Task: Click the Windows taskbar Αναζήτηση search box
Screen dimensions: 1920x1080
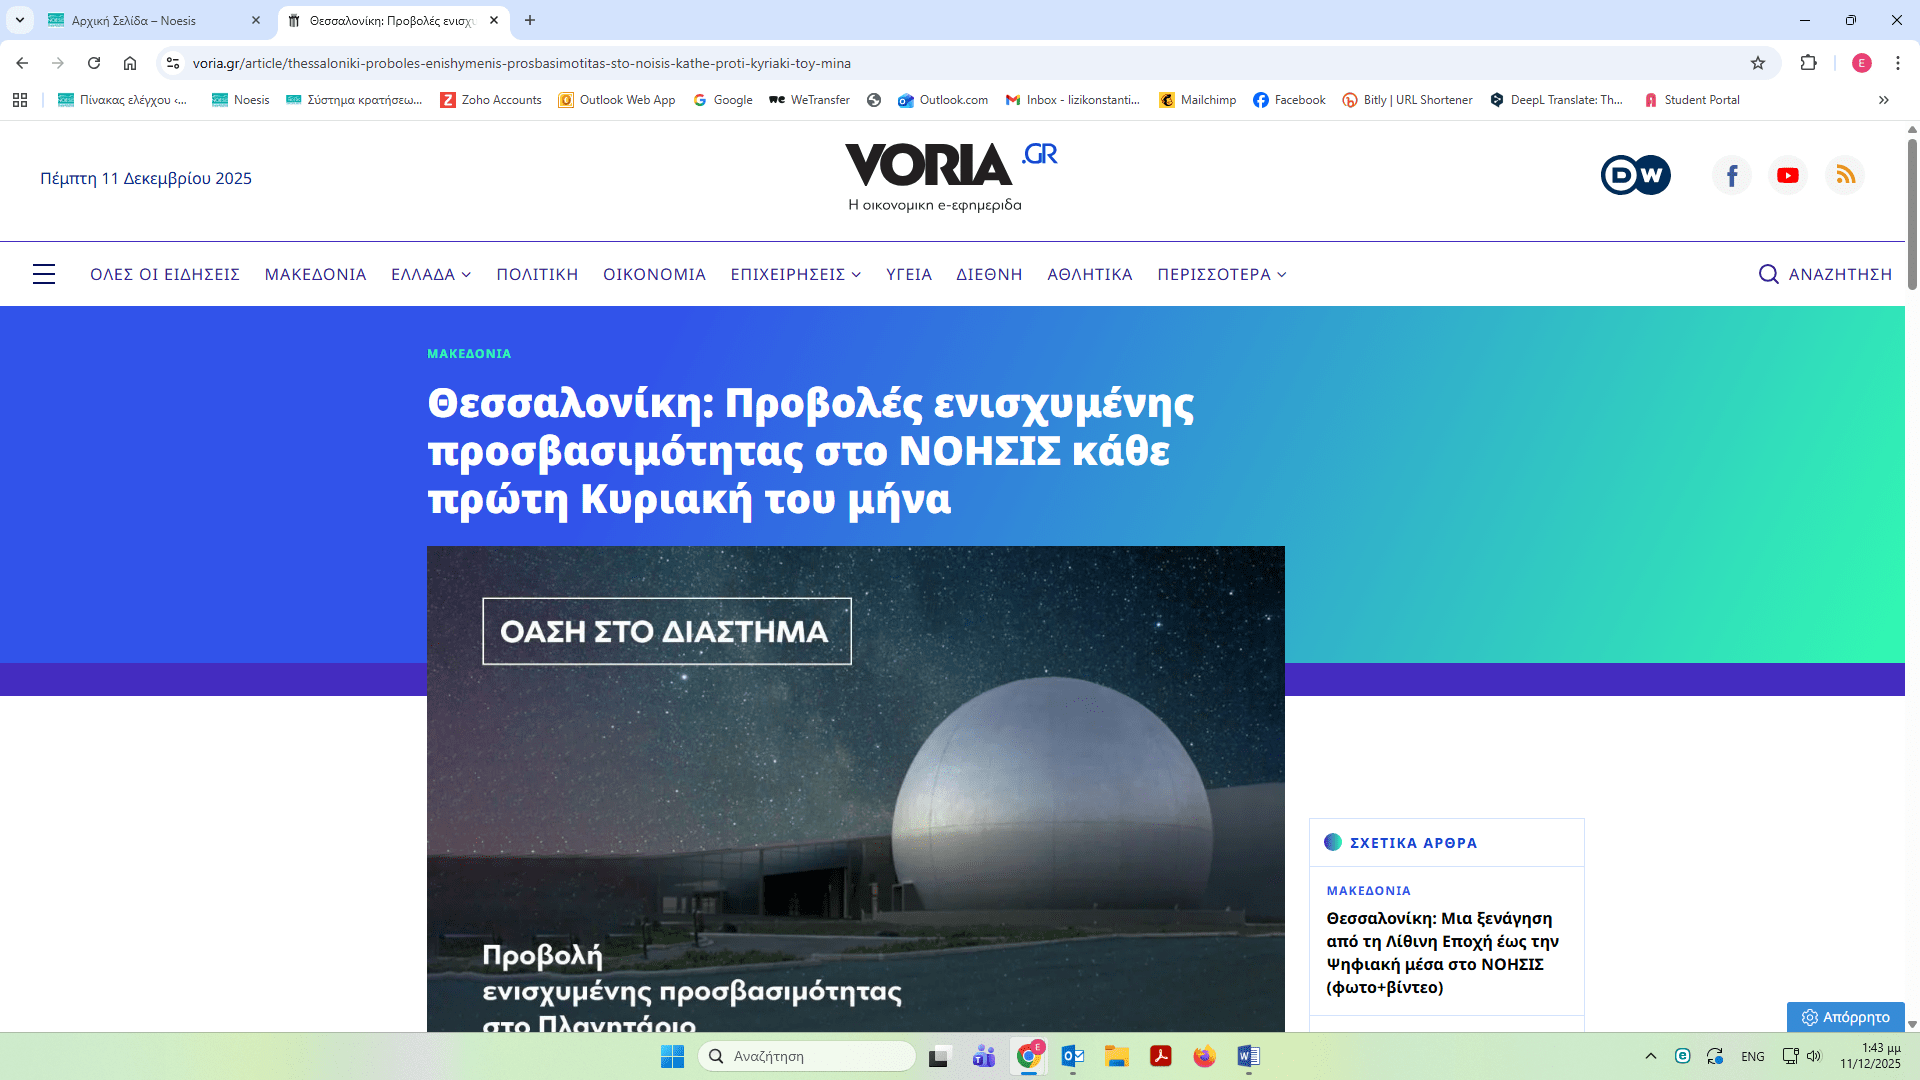Action: click(x=808, y=1056)
